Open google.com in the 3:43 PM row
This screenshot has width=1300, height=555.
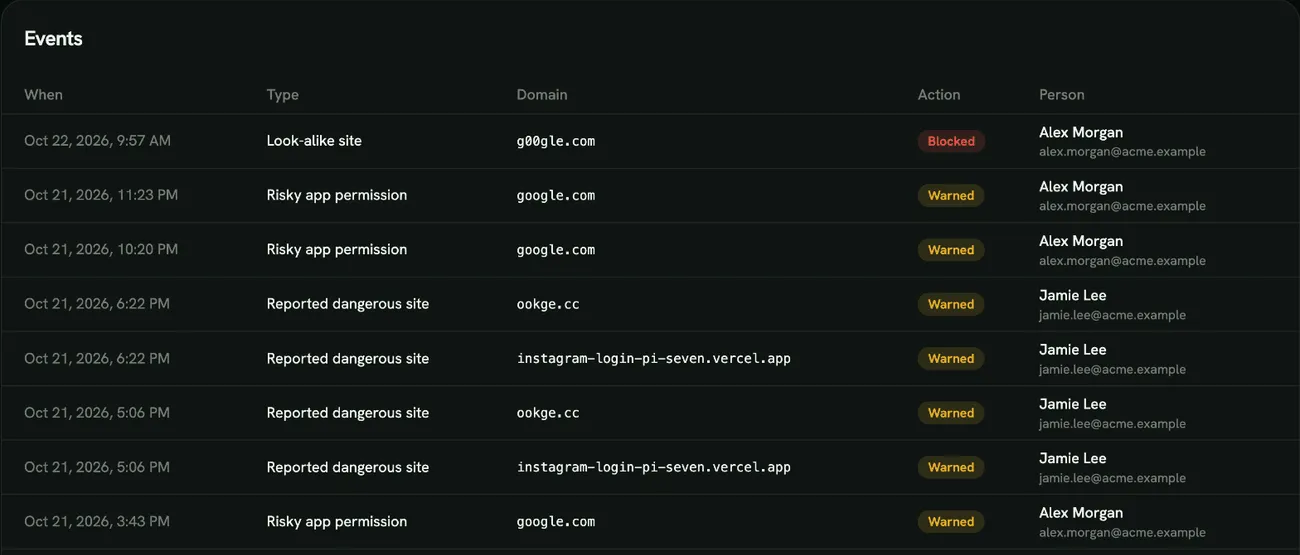coord(556,521)
